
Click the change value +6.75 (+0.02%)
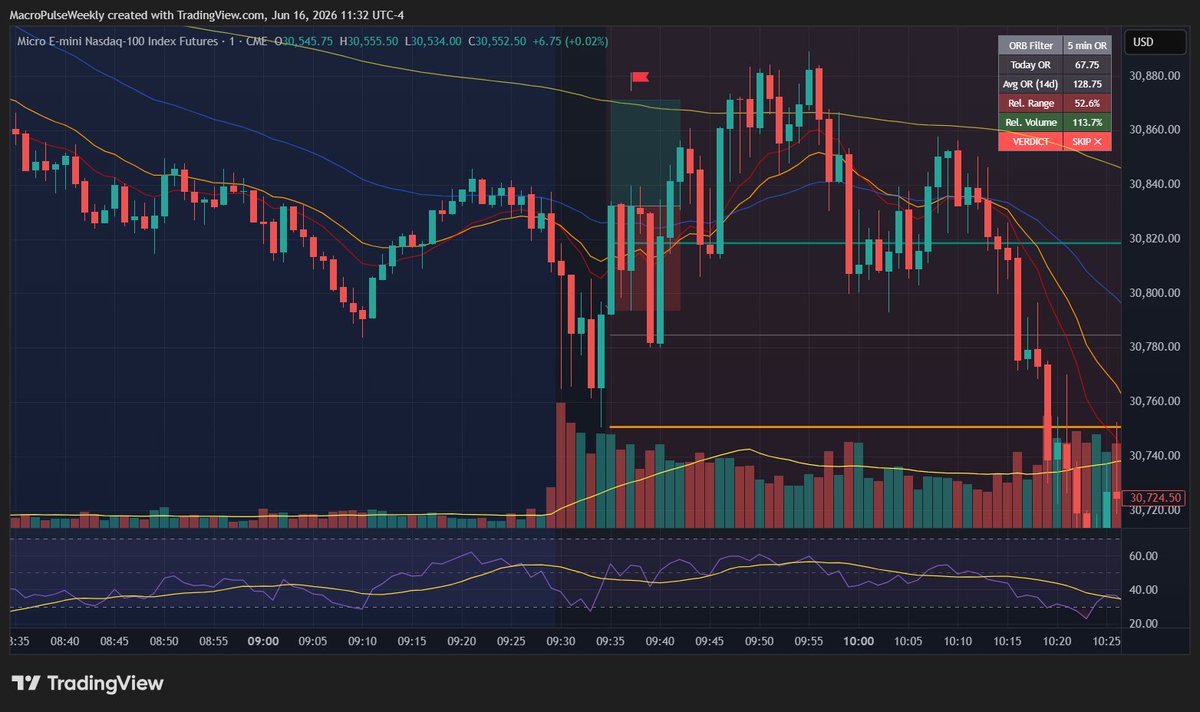click(570, 41)
